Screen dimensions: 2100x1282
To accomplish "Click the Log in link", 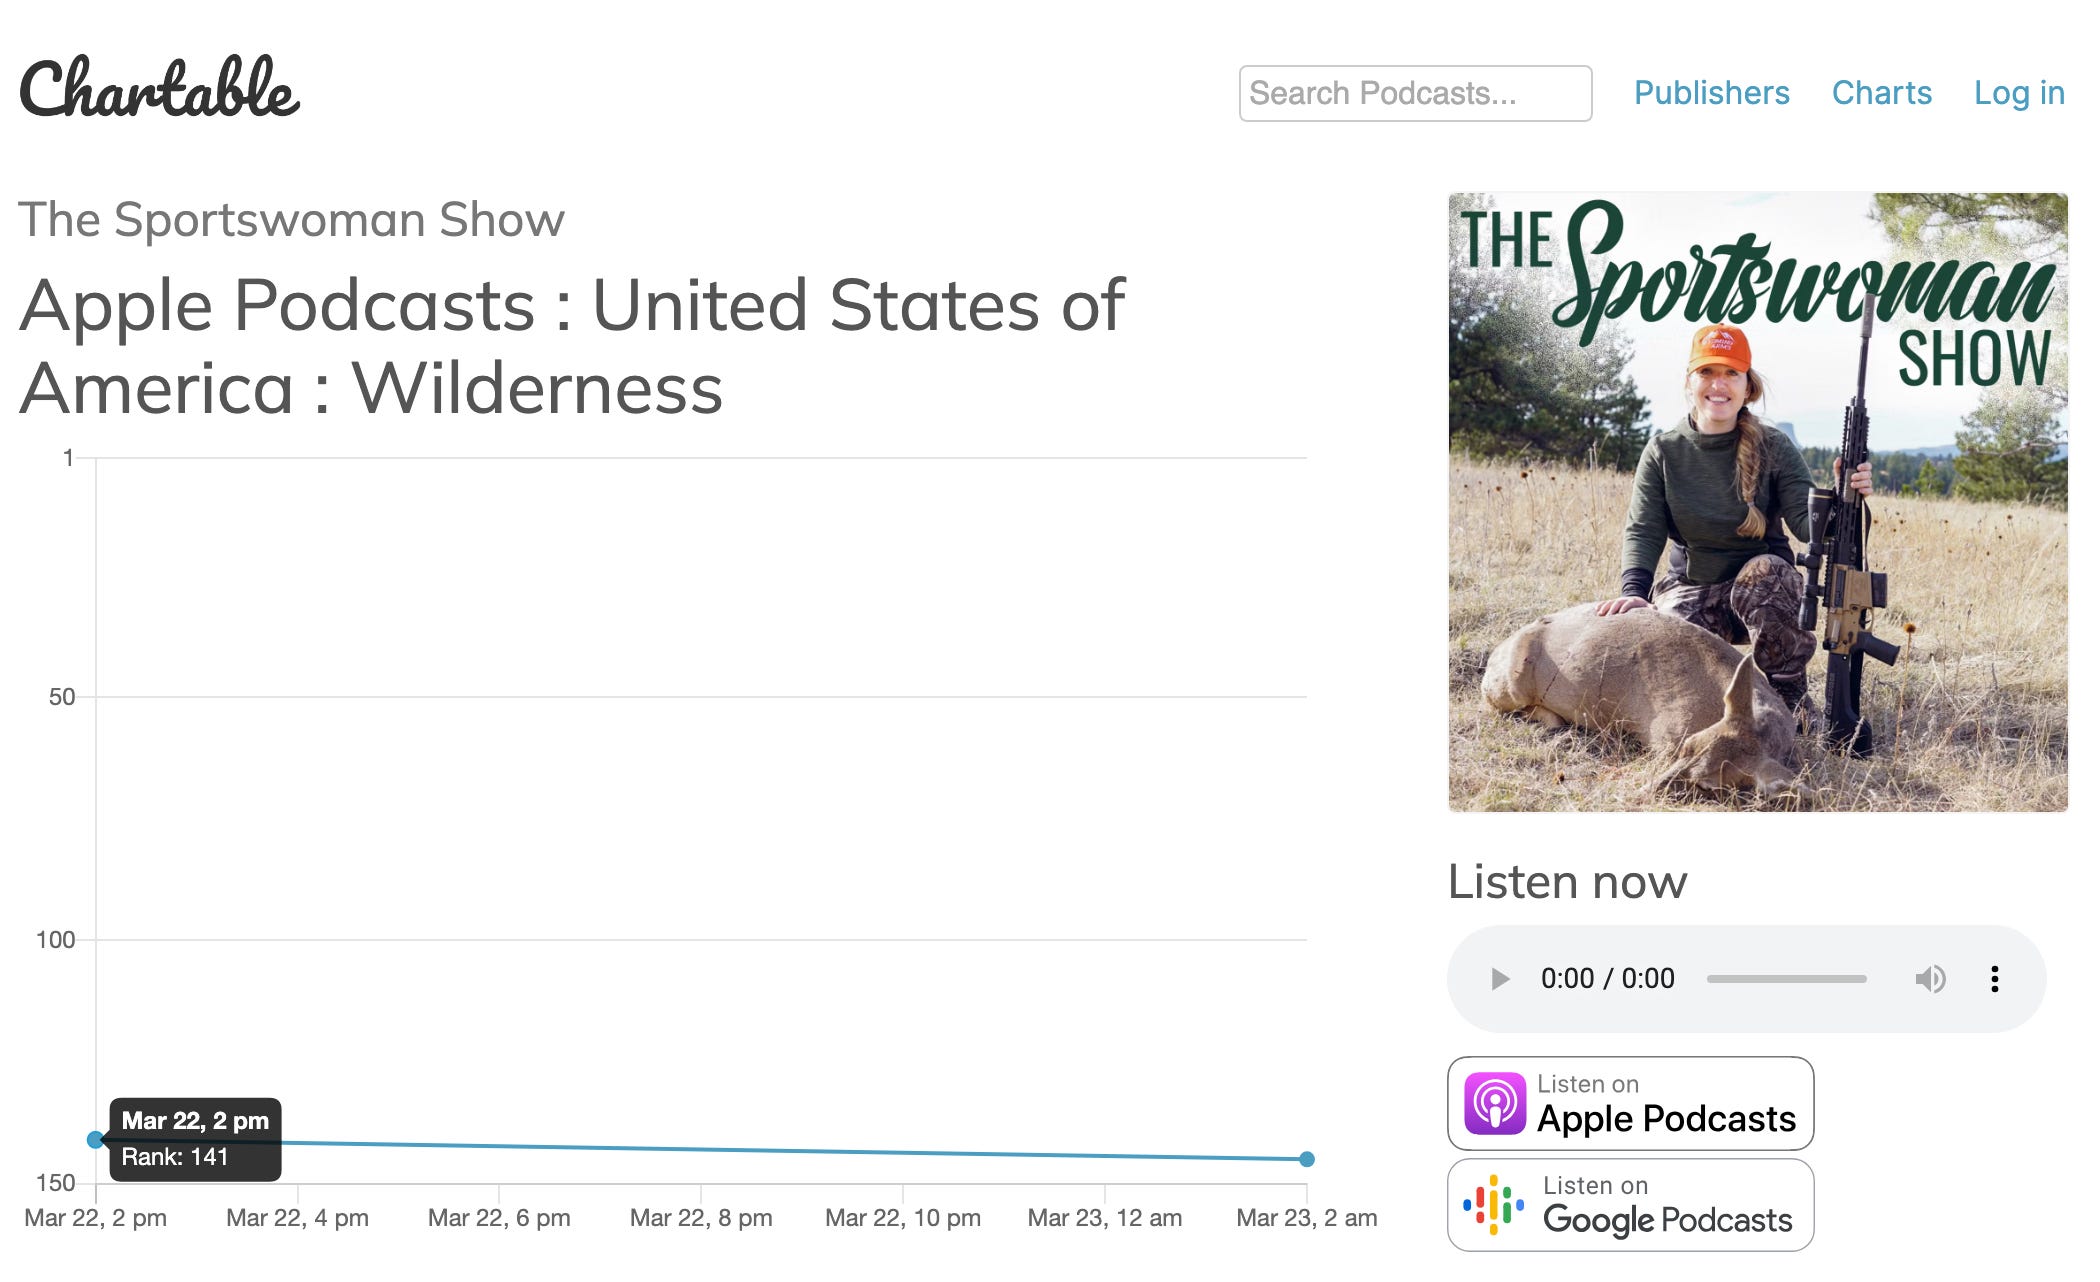I will [x=2019, y=93].
